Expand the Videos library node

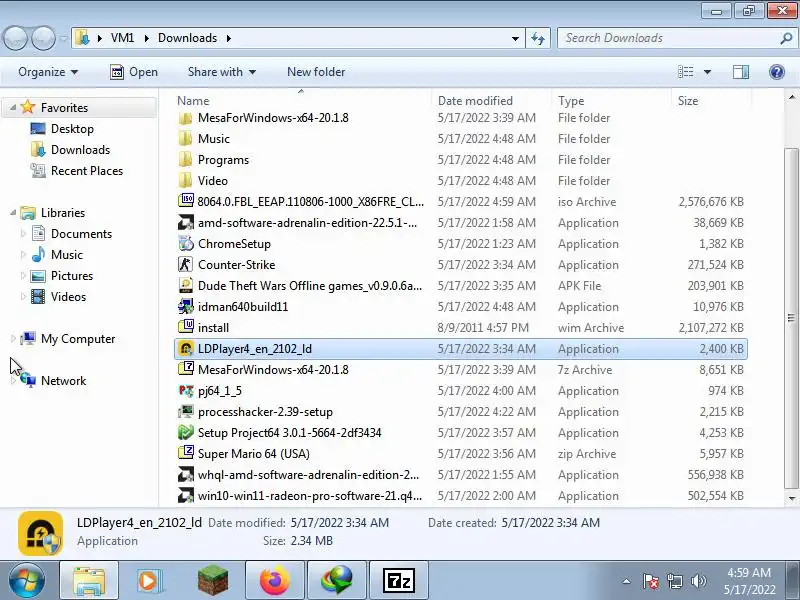coord(23,296)
